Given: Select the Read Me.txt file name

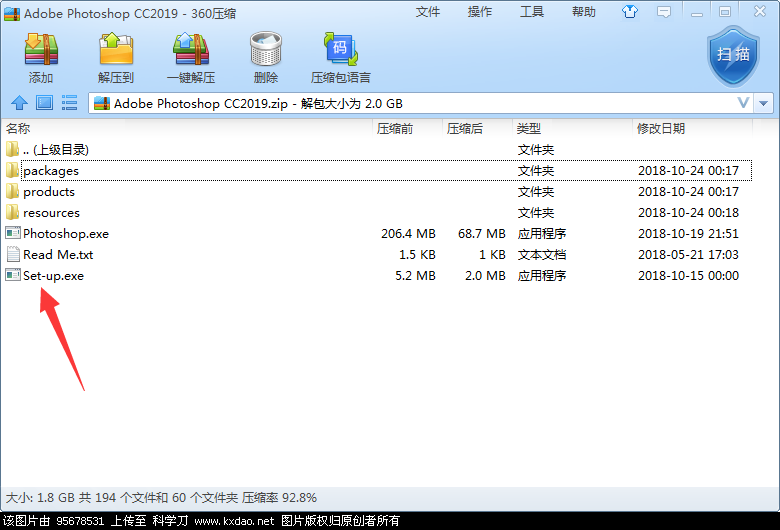Looking at the screenshot, I should pos(58,255).
